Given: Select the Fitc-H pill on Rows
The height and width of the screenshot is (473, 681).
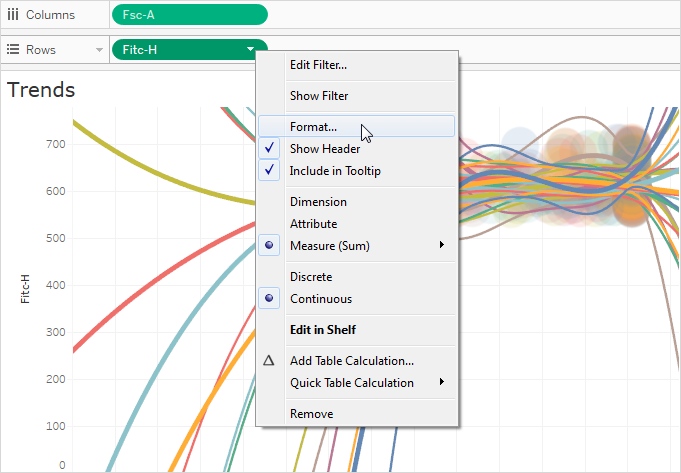Looking at the screenshot, I should [190, 50].
